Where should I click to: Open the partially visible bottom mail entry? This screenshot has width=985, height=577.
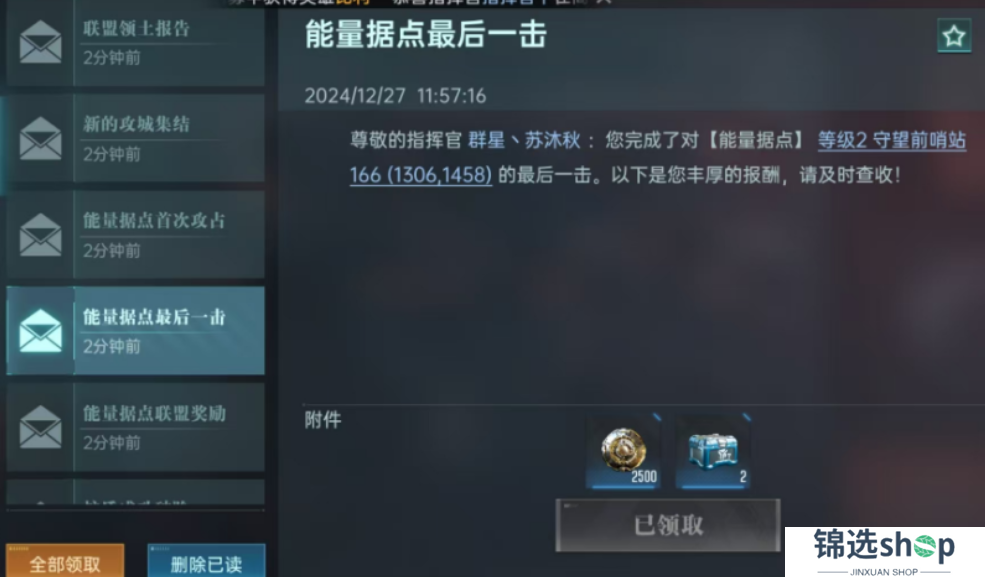tap(136, 492)
